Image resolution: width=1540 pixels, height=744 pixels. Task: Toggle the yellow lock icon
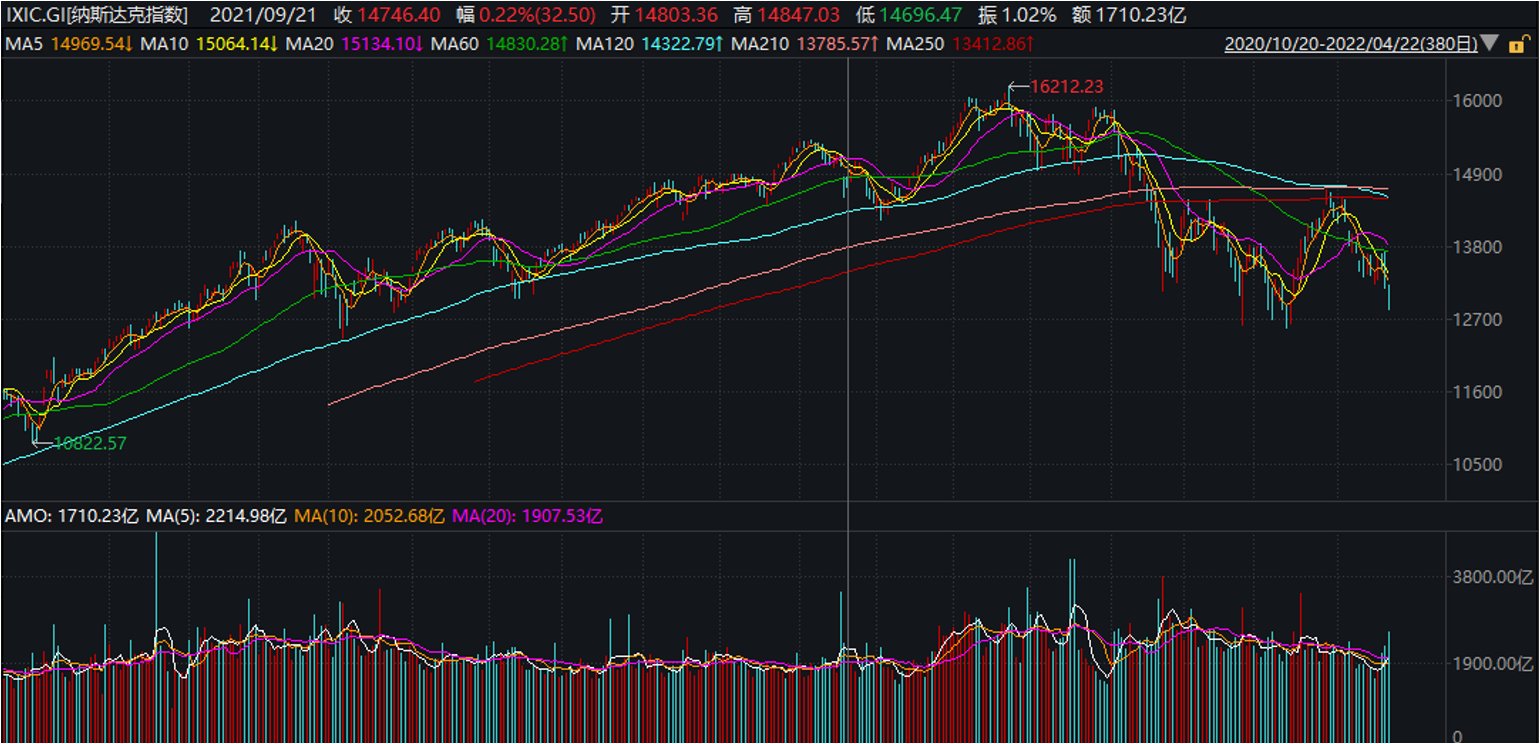[1522, 44]
